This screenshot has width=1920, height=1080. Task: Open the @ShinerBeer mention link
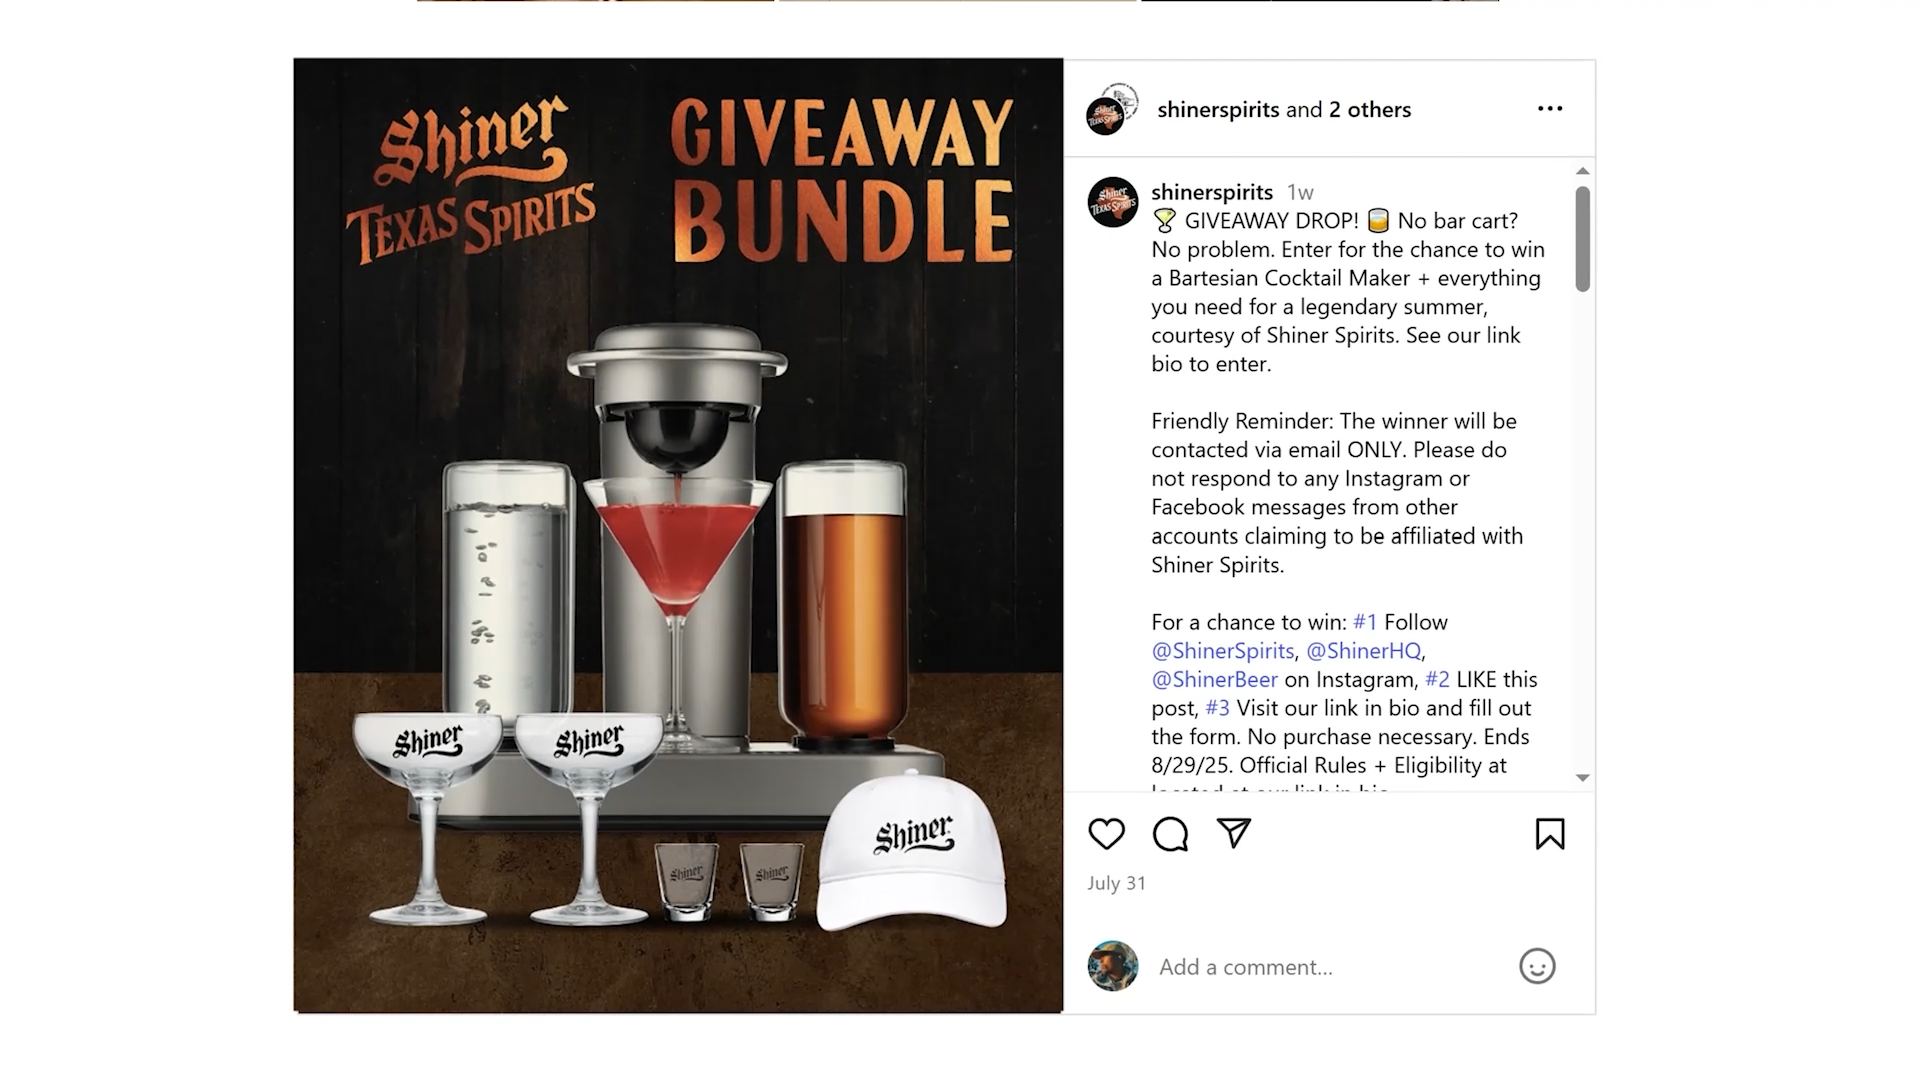[1214, 680]
